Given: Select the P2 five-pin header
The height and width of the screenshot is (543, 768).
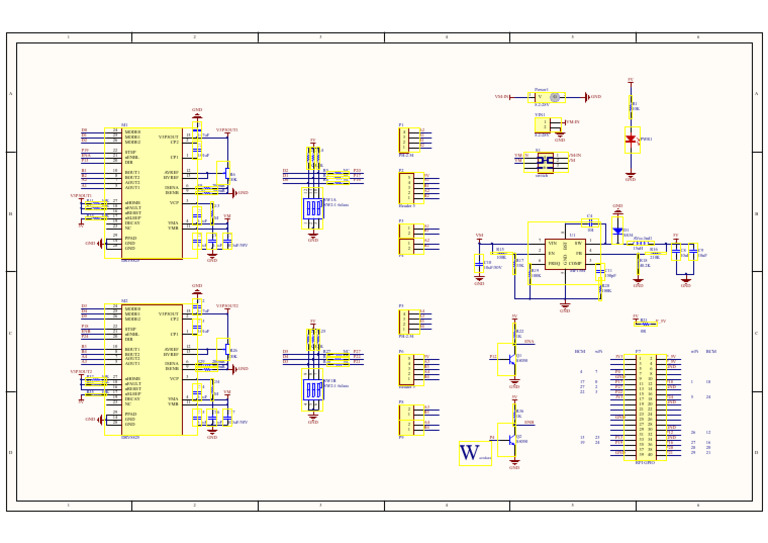Looking at the screenshot, I should click(x=412, y=188).
